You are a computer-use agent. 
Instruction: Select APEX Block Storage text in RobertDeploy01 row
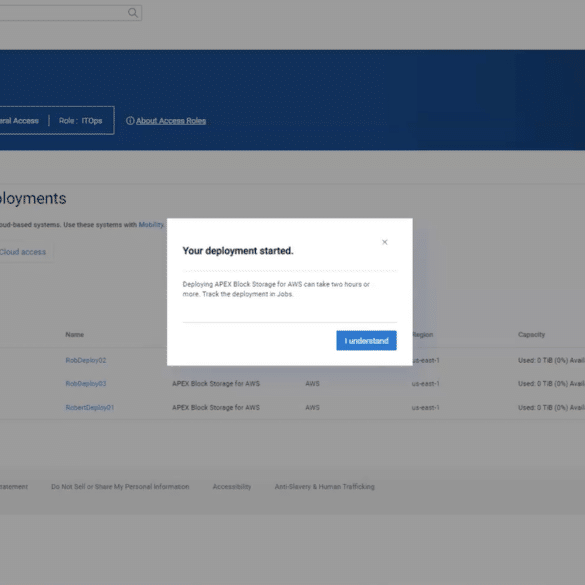pos(216,407)
